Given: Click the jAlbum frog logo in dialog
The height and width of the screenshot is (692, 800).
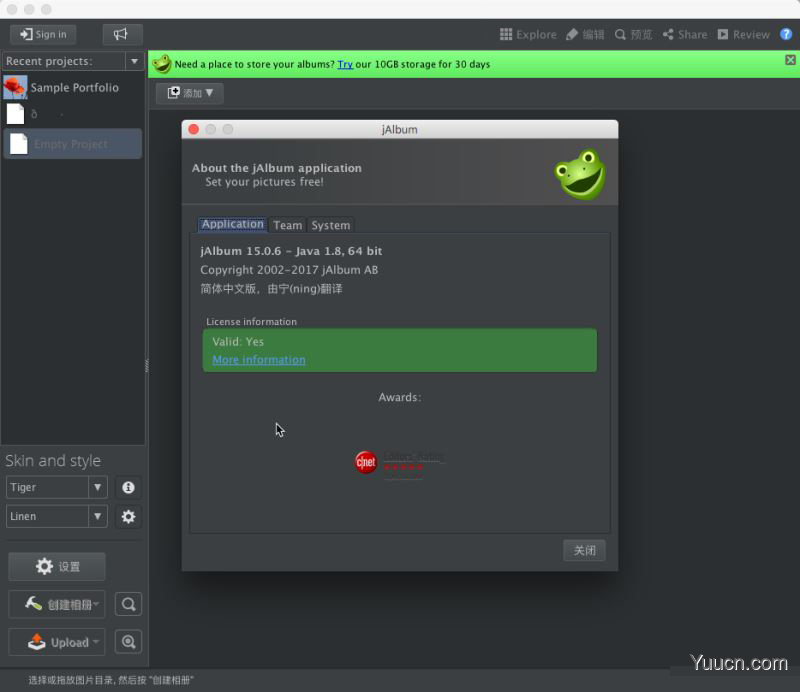Looking at the screenshot, I should 580,174.
